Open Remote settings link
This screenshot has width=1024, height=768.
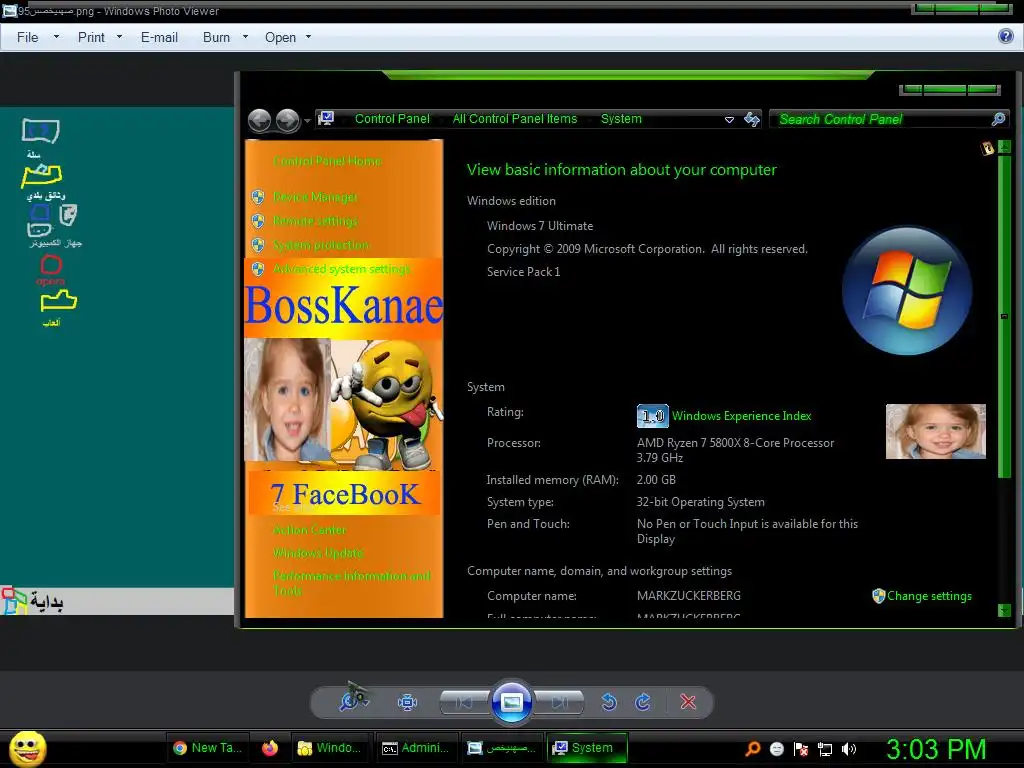(315, 221)
